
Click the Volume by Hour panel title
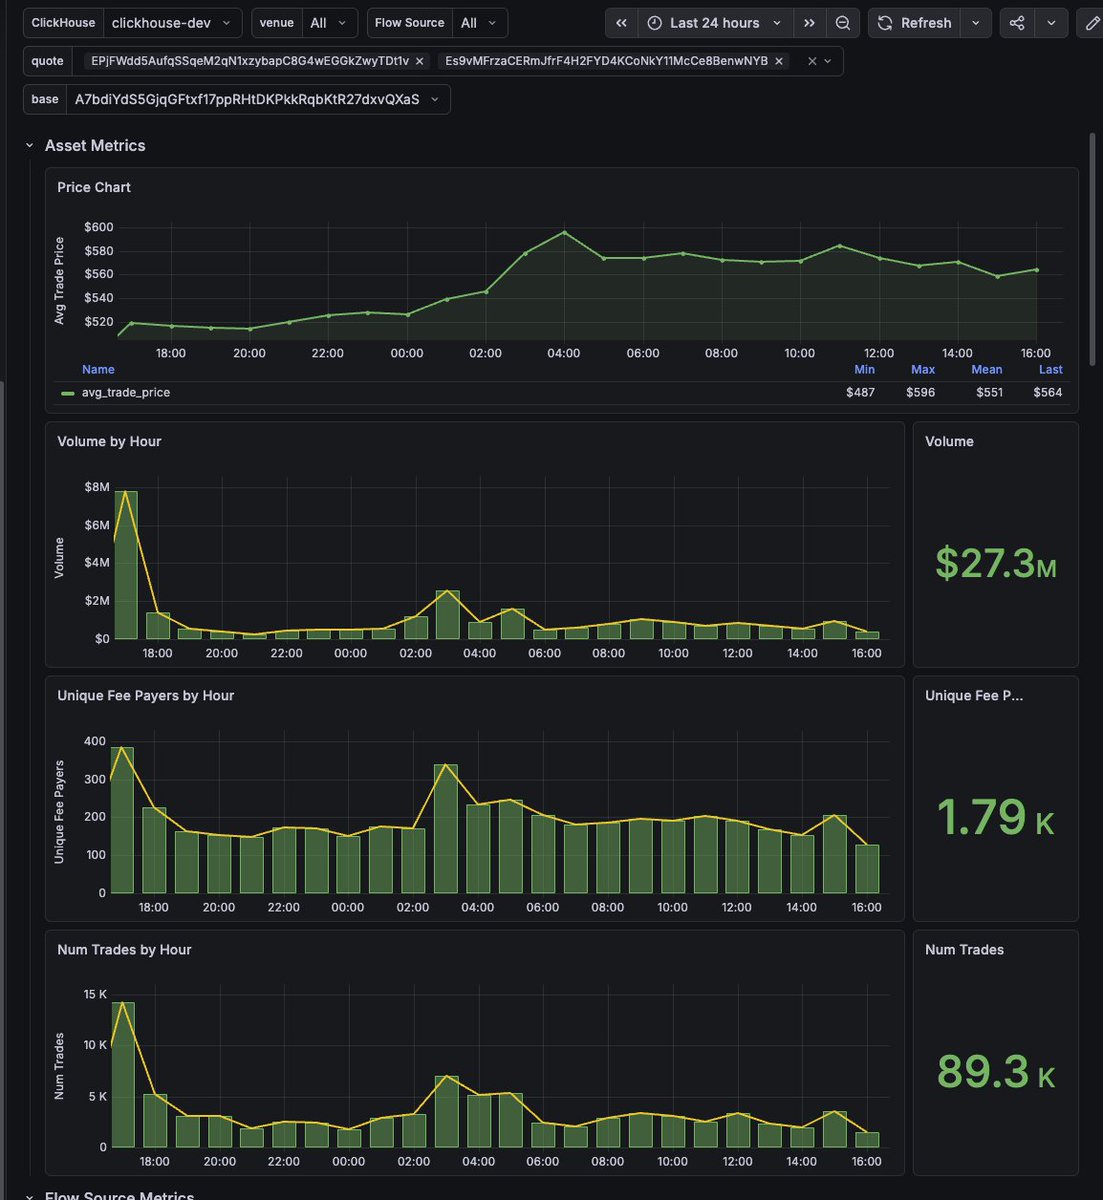pyautogui.click(x=109, y=441)
